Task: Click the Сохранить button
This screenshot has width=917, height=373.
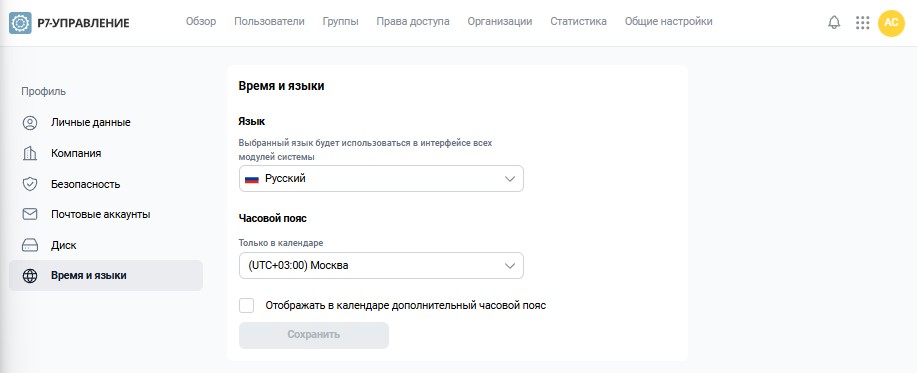Action: [x=313, y=335]
